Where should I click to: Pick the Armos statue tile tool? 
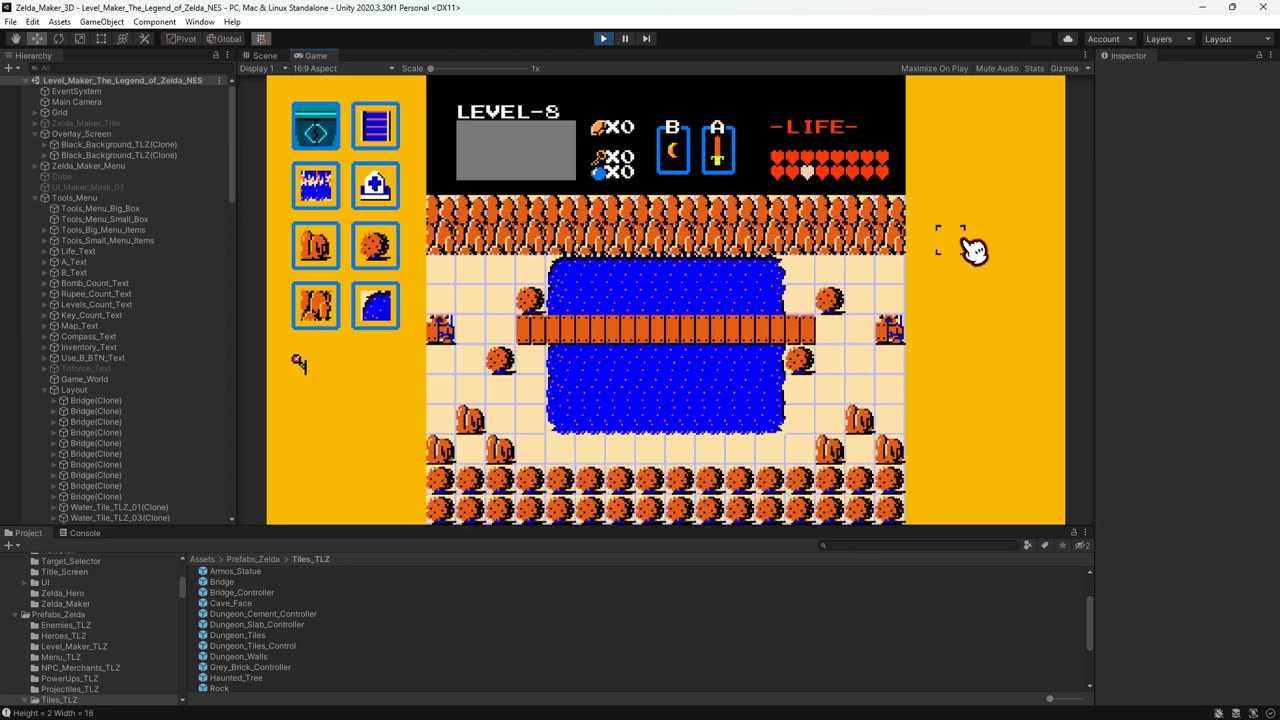coord(316,306)
